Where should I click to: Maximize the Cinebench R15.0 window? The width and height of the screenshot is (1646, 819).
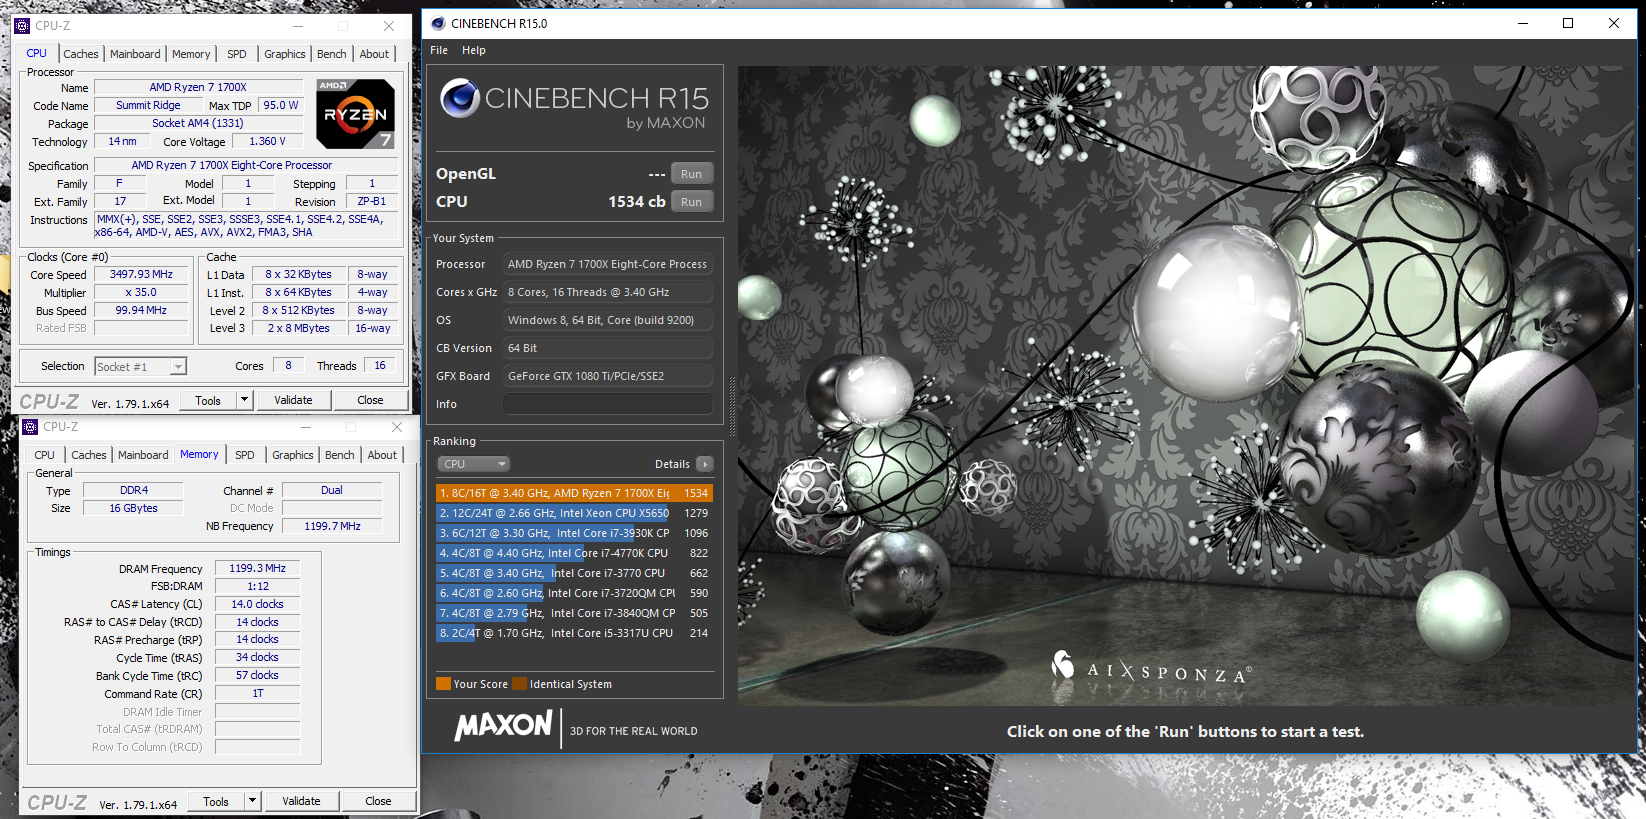(1568, 23)
